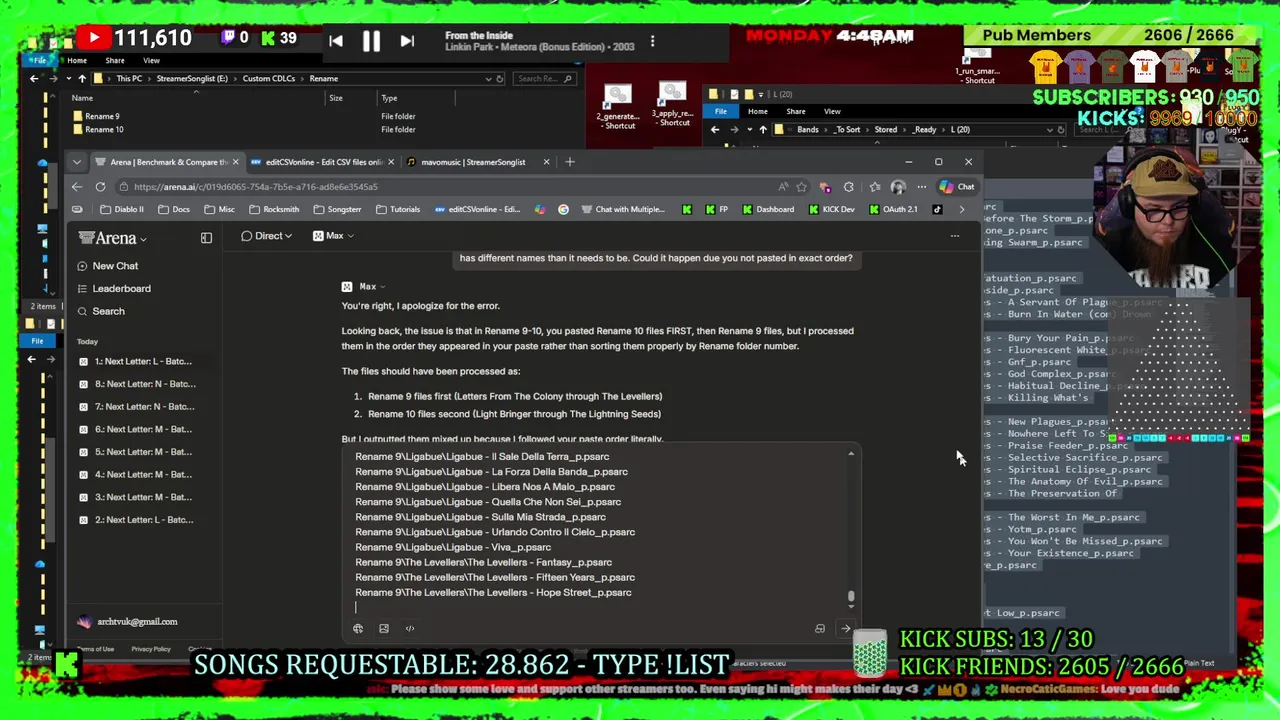This screenshot has width=1280, height=720.
Task: Show more bookmarks chevron
Action: [962, 210]
